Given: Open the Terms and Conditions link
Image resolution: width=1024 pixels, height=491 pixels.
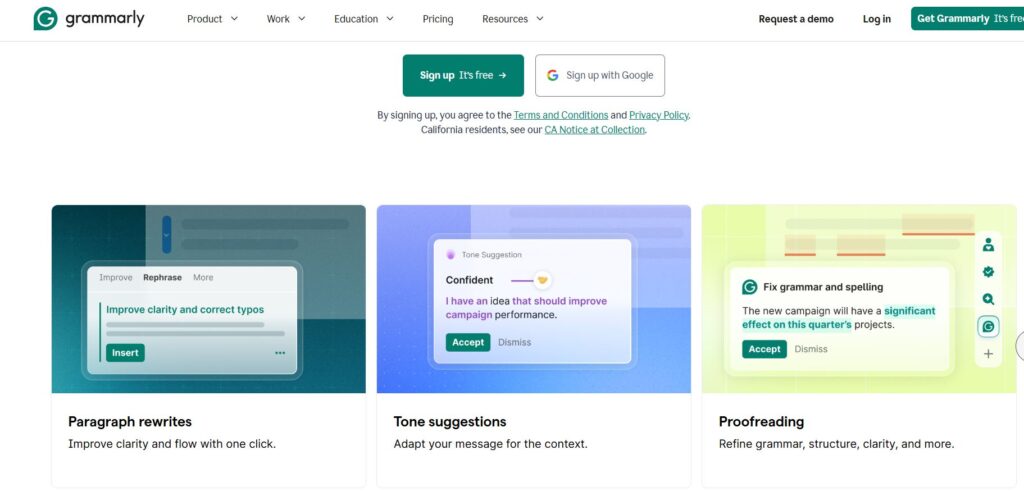Looking at the screenshot, I should (x=560, y=115).
